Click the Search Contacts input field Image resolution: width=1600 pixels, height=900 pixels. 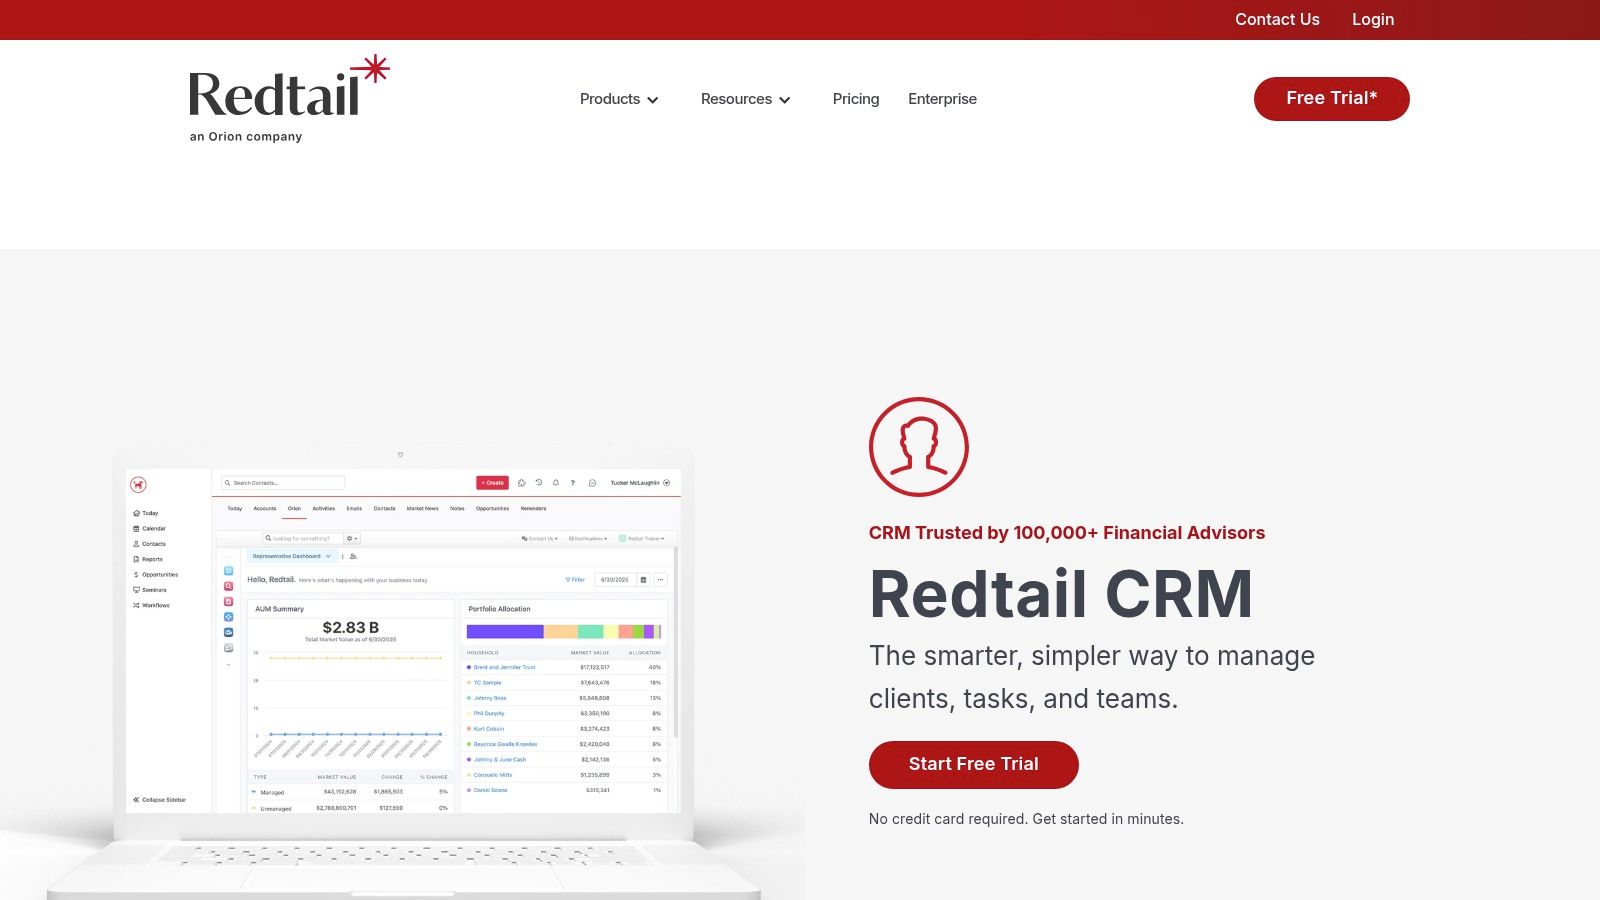(282, 483)
